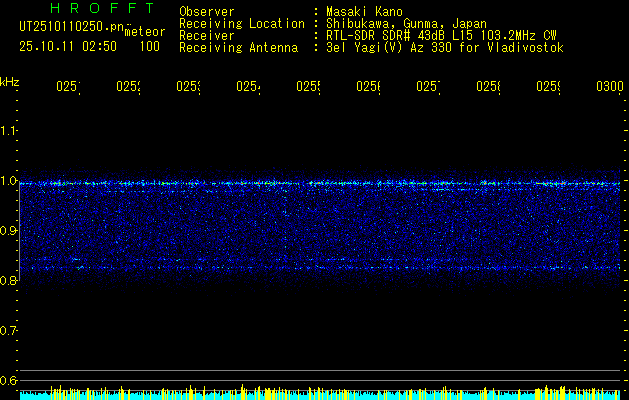629x400 pixels.
Task: Click the 3el Yagi(V) antenna description
Action: pos(445,48)
